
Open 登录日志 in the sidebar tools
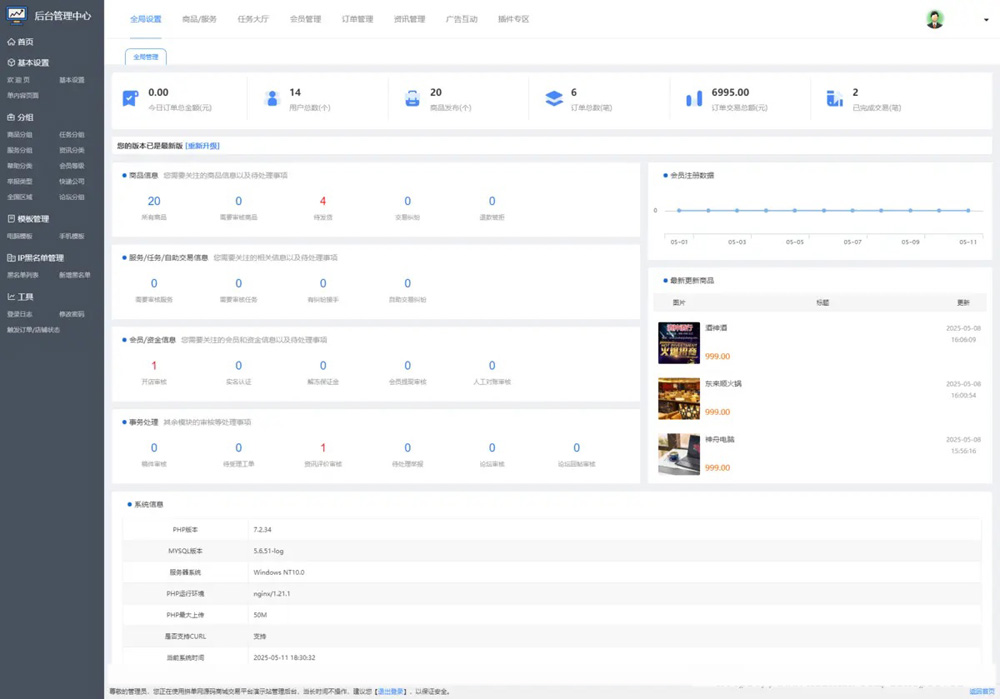click(20, 314)
